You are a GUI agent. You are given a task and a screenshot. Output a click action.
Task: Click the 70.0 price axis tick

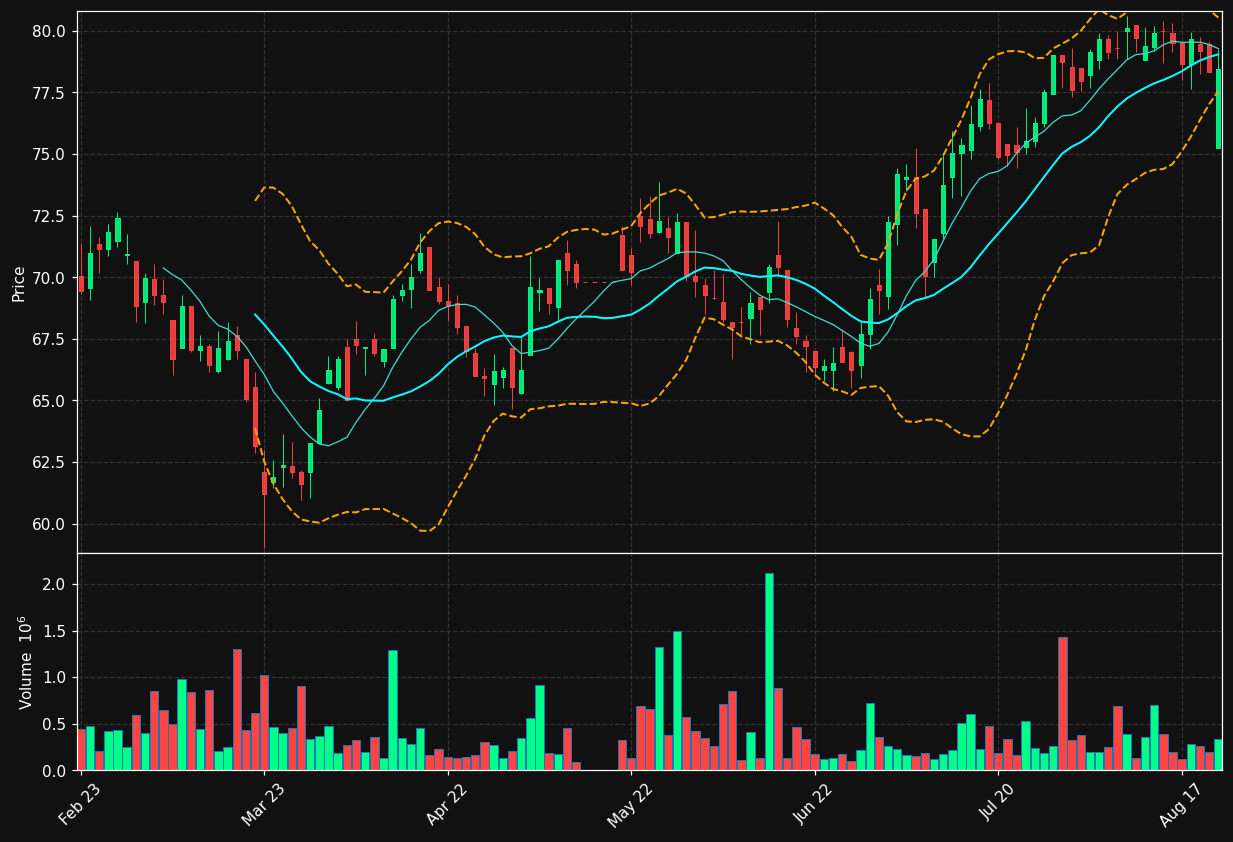[48, 278]
